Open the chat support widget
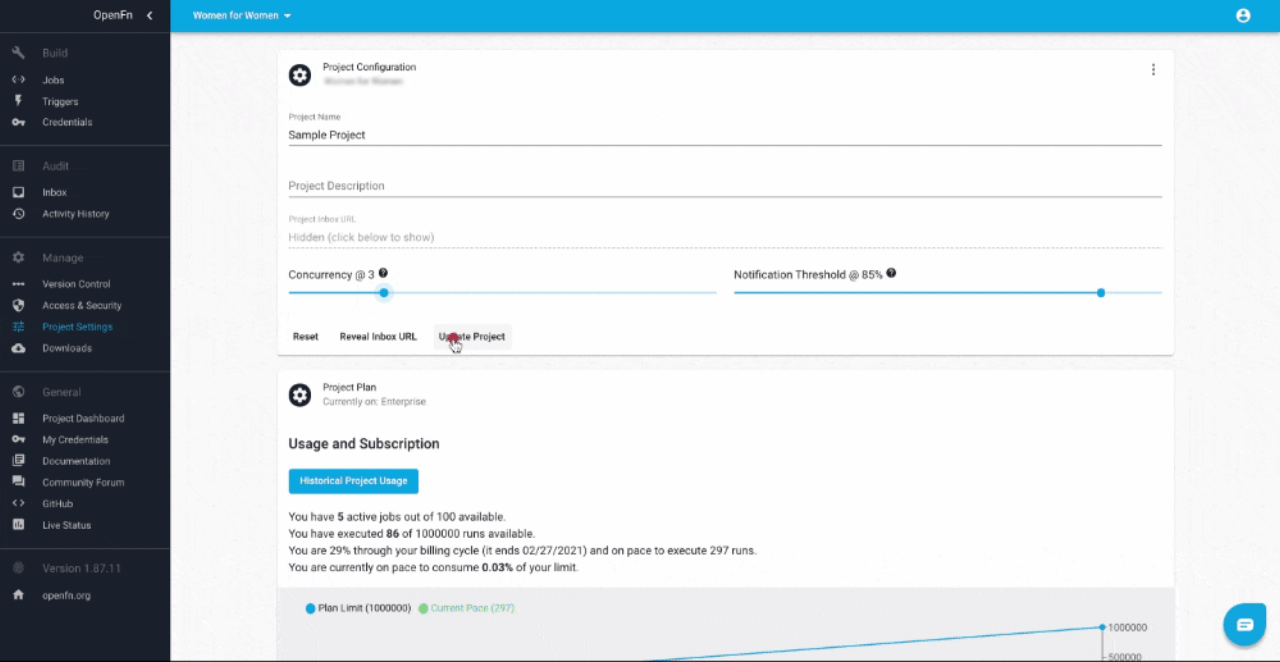The image size is (1280, 662). pyautogui.click(x=1245, y=625)
